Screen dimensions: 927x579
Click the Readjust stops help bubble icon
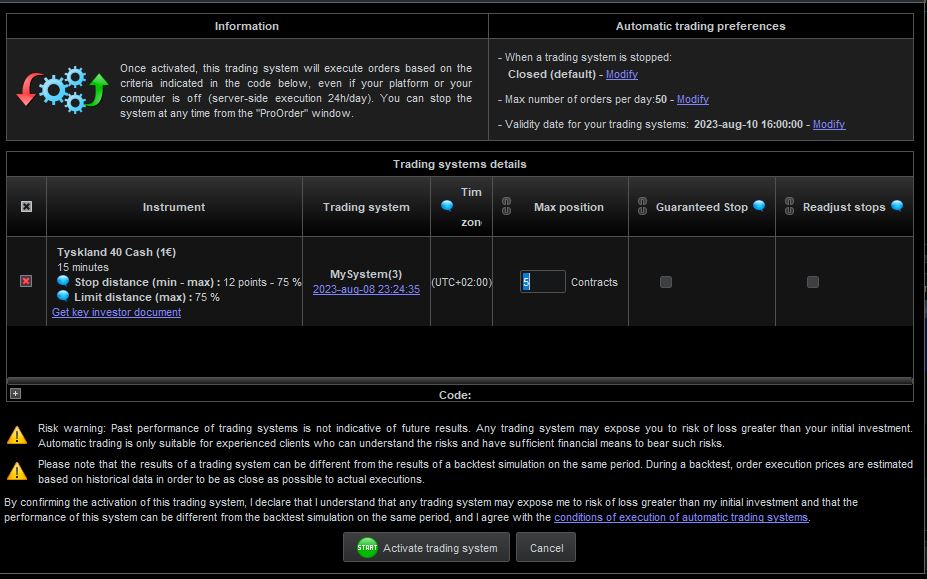click(x=897, y=206)
